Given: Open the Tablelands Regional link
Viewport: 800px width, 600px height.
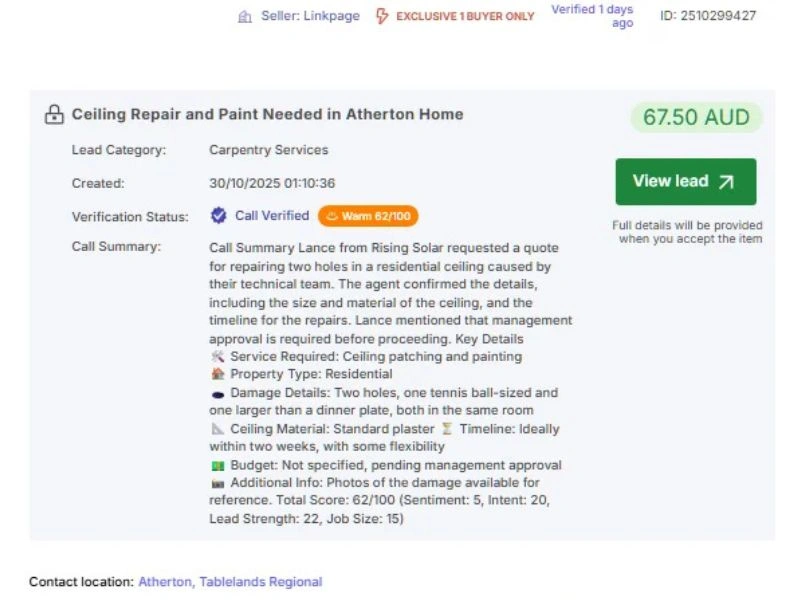Looking at the screenshot, I should point(260,582).
